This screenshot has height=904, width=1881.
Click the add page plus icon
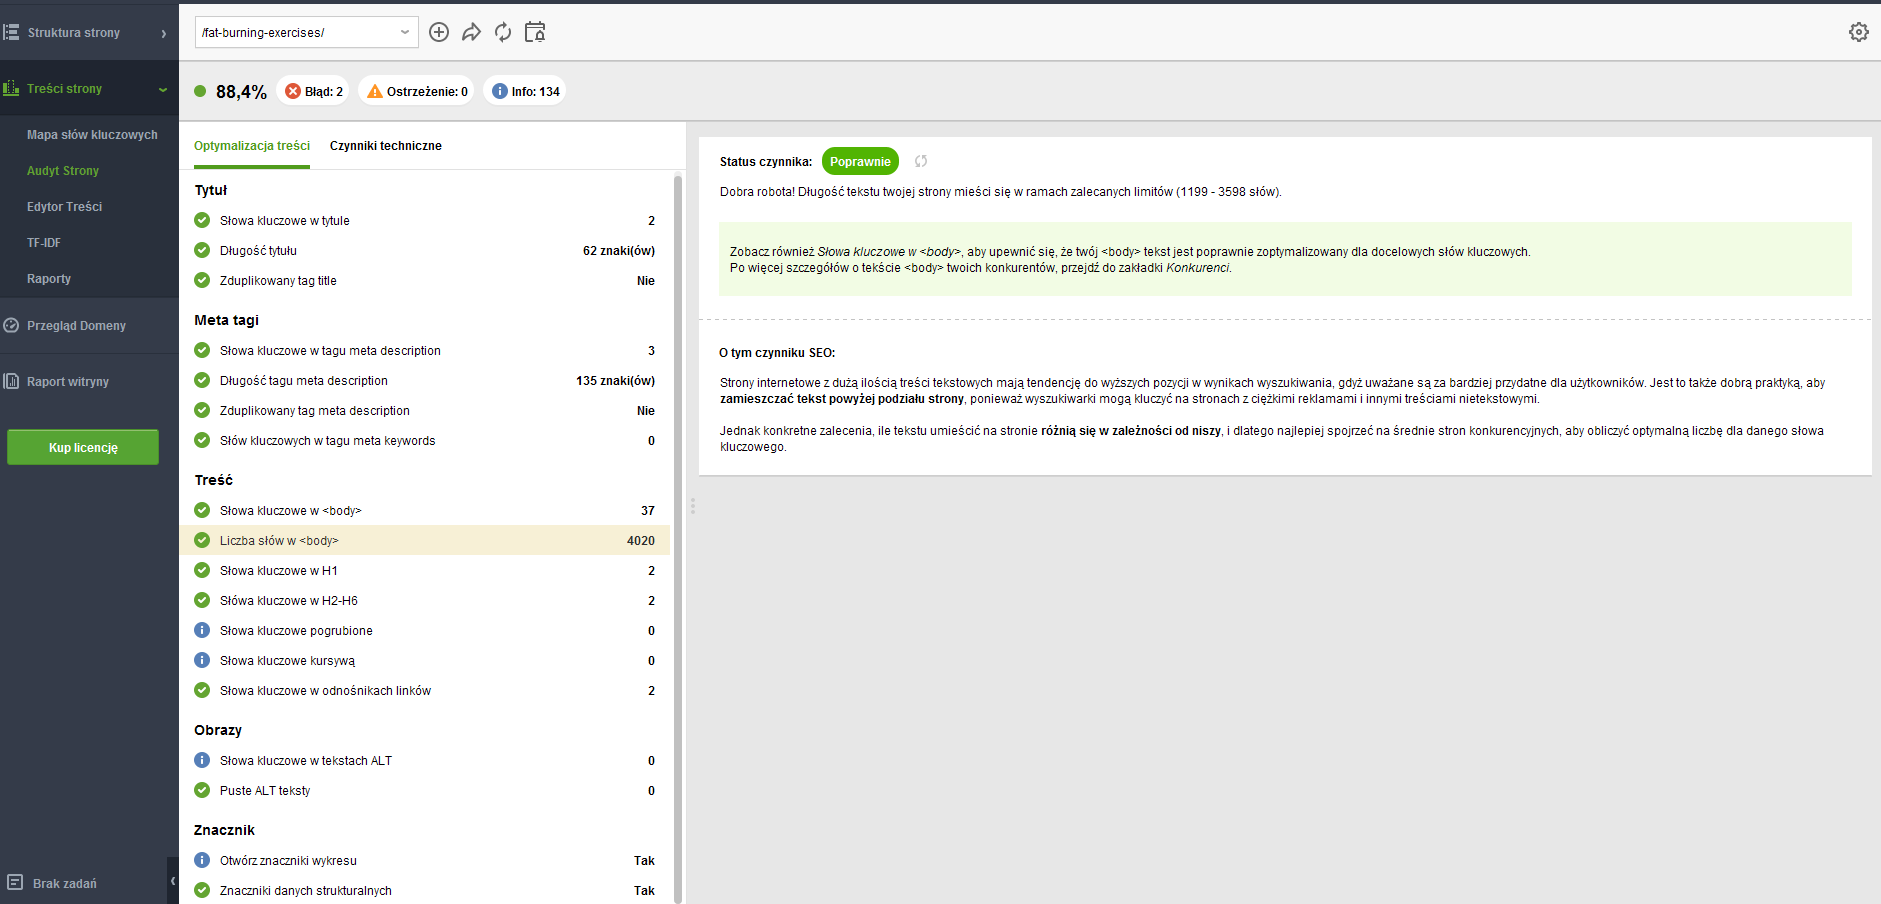point(439,32)
